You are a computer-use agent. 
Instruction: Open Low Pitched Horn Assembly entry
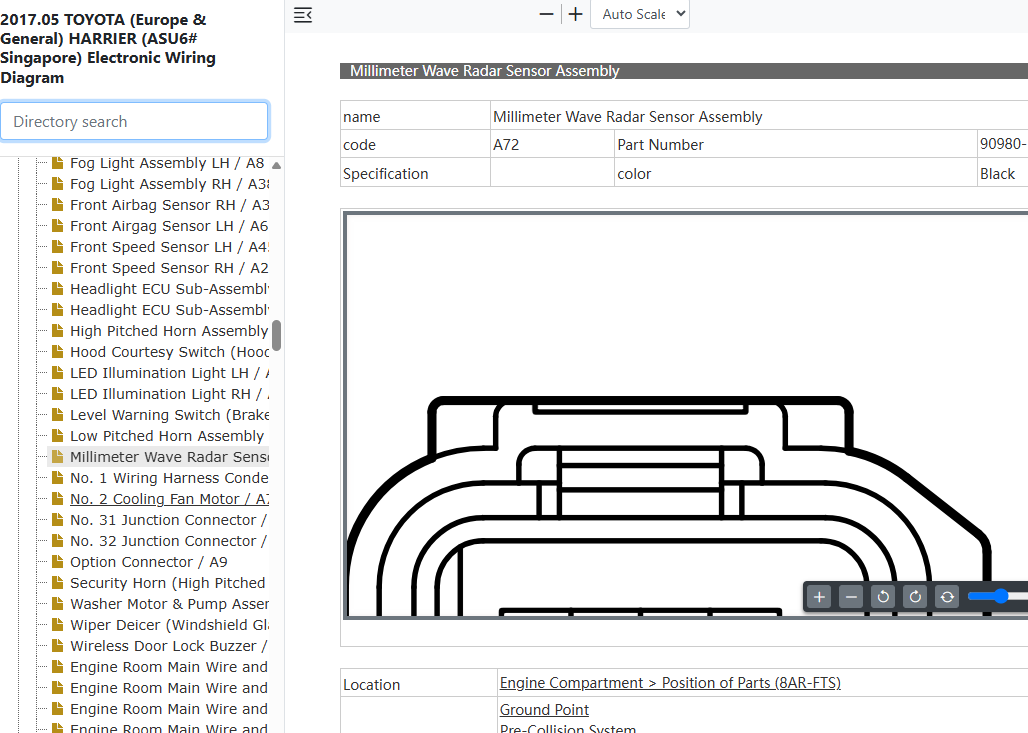pos(167,435)
